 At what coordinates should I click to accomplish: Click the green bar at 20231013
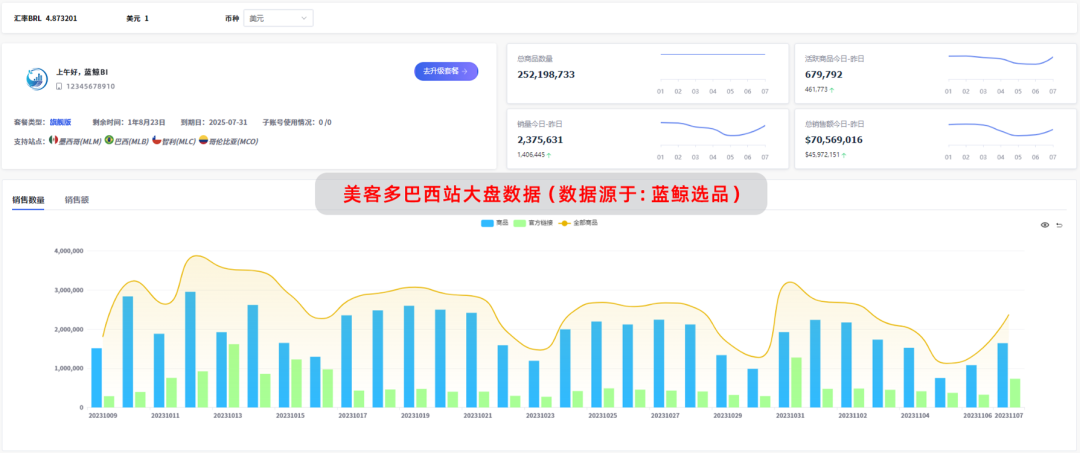[x=233, y=376]
